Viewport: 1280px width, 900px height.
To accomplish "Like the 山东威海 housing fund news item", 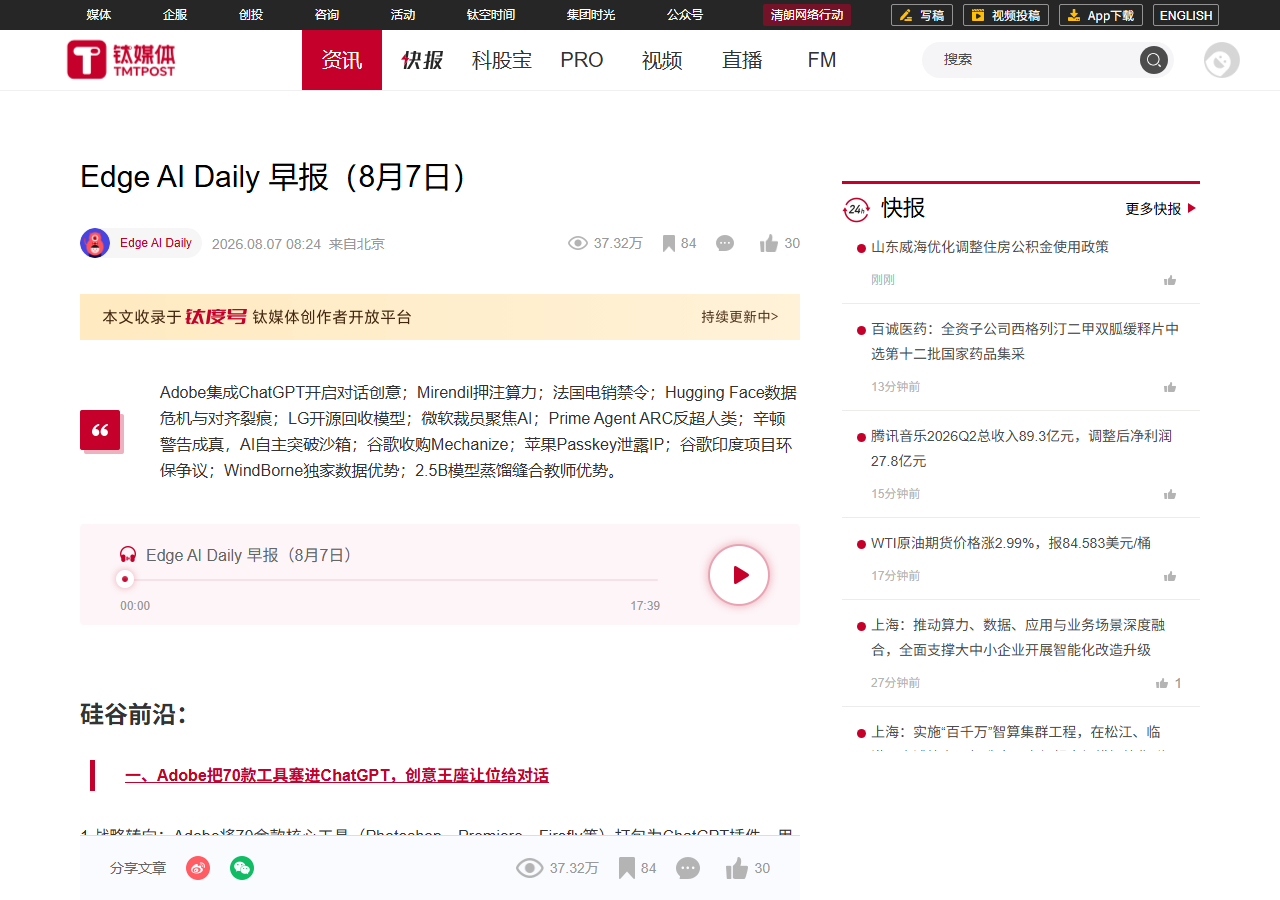I will click(1170, 280).
